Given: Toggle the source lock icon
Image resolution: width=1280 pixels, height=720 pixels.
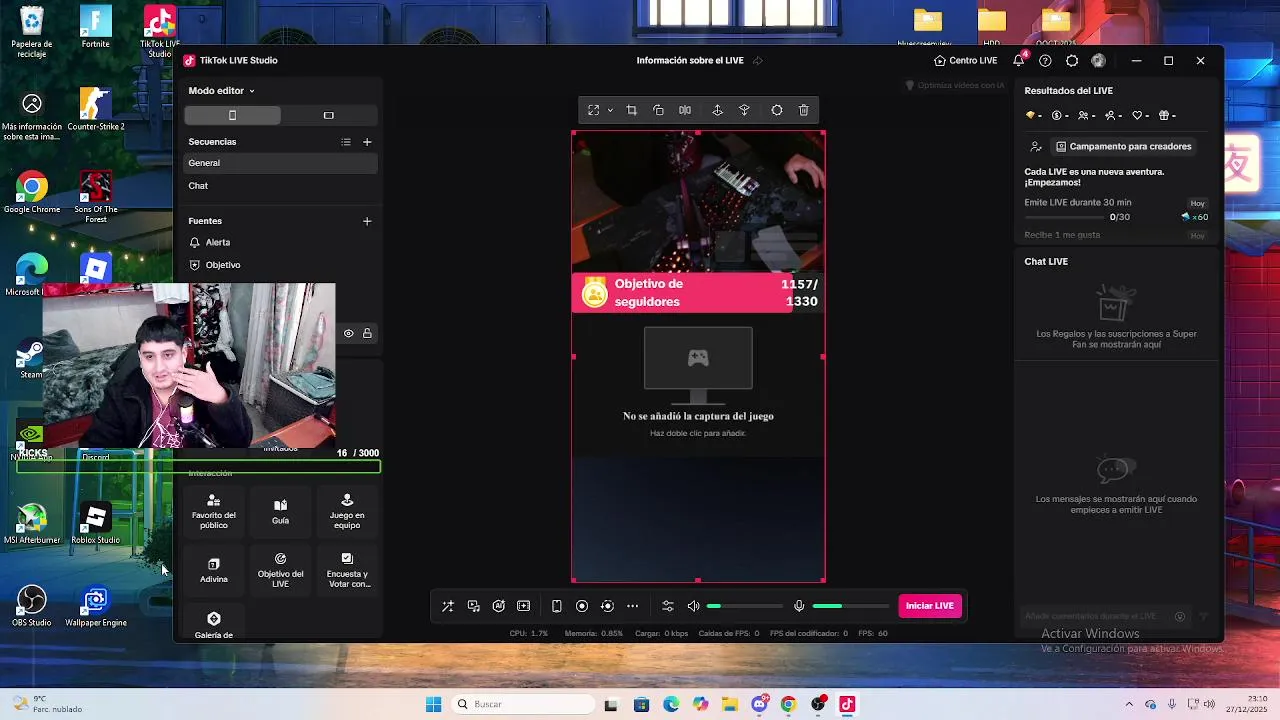Looking at the screenshot, I should tap(367, 333).
